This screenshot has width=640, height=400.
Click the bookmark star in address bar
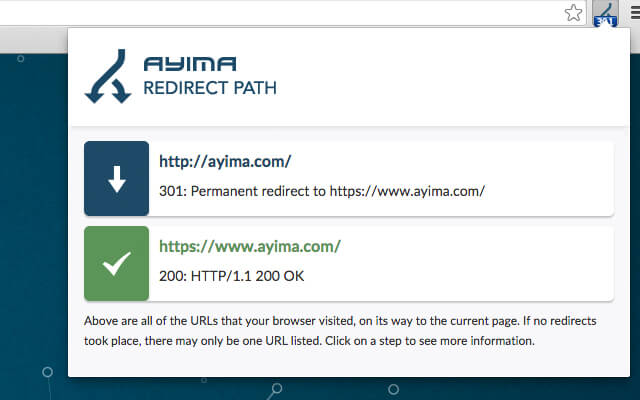click(x=573, y=12)
